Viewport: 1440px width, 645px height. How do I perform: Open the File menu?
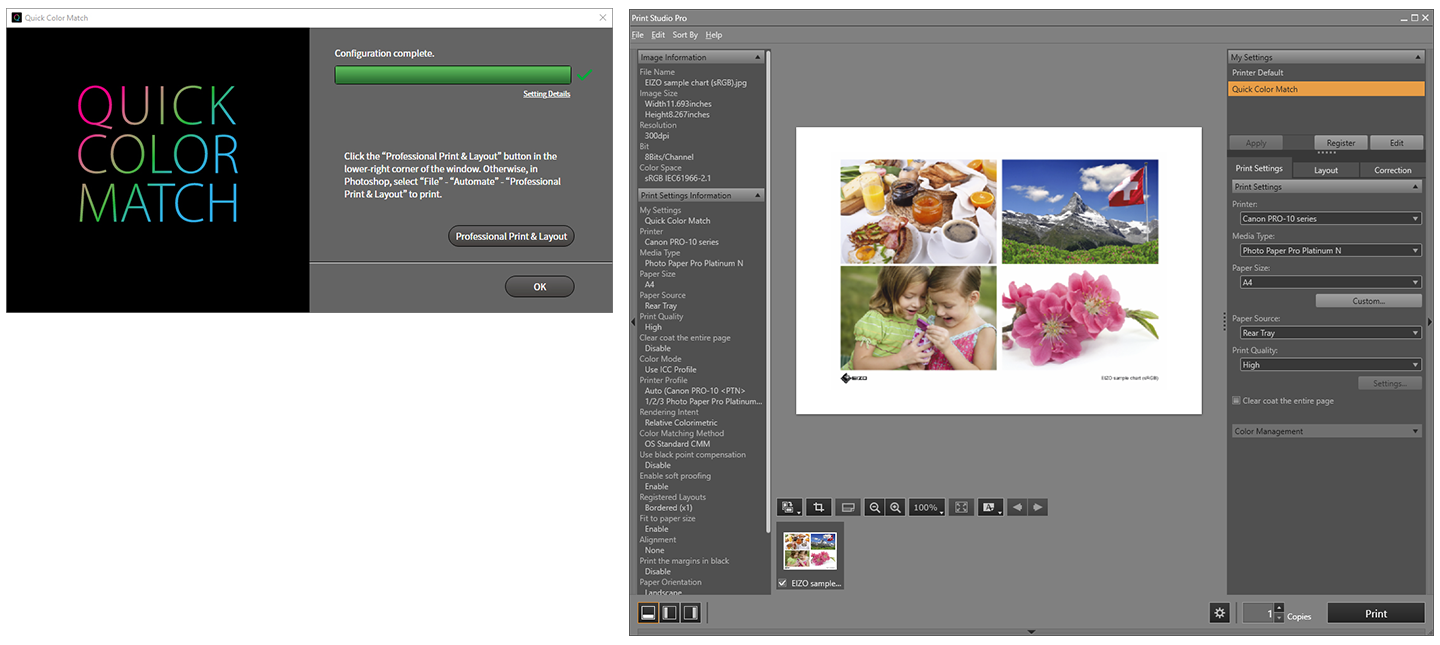point(637,35)
